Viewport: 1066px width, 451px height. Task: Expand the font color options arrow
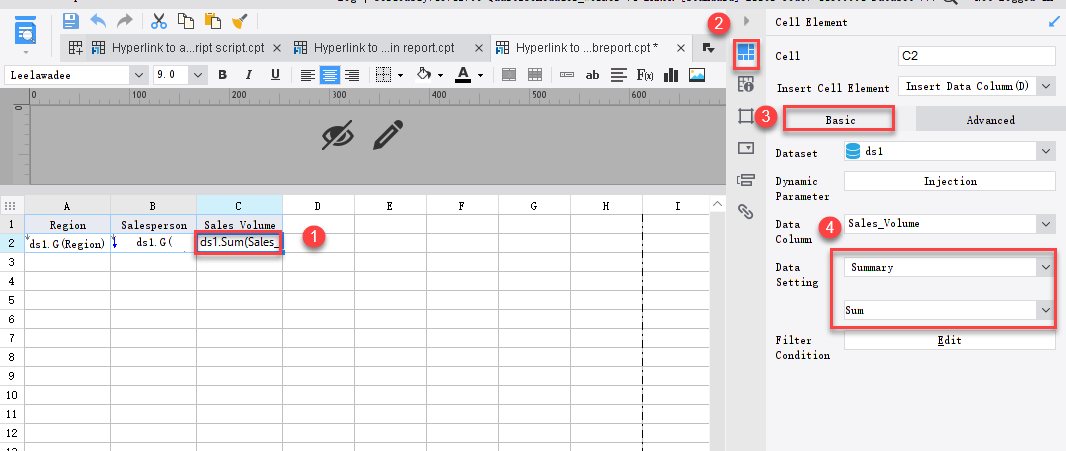pos(481,76)
